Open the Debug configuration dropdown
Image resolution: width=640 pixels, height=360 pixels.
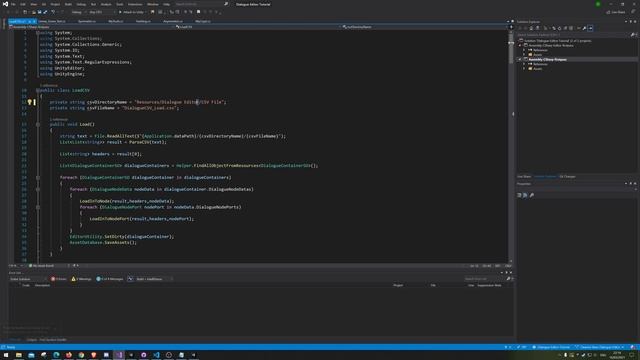coord(78,12)
